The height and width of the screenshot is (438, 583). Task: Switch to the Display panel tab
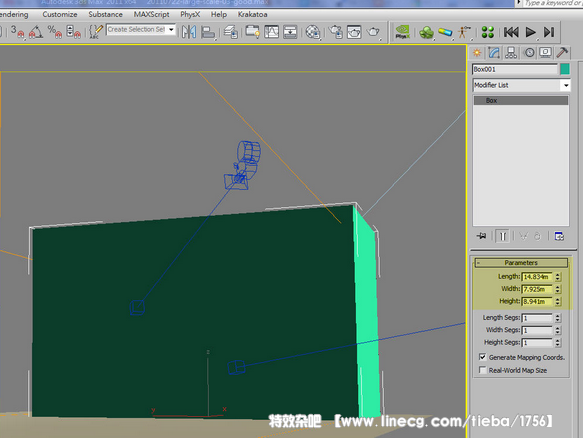(x=545, y=53)
